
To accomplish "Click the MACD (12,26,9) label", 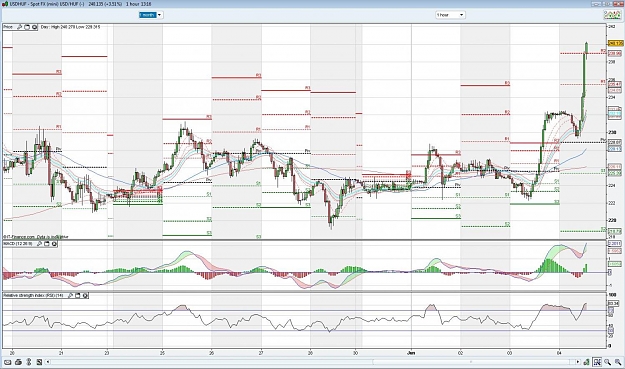I will point(18,243).
